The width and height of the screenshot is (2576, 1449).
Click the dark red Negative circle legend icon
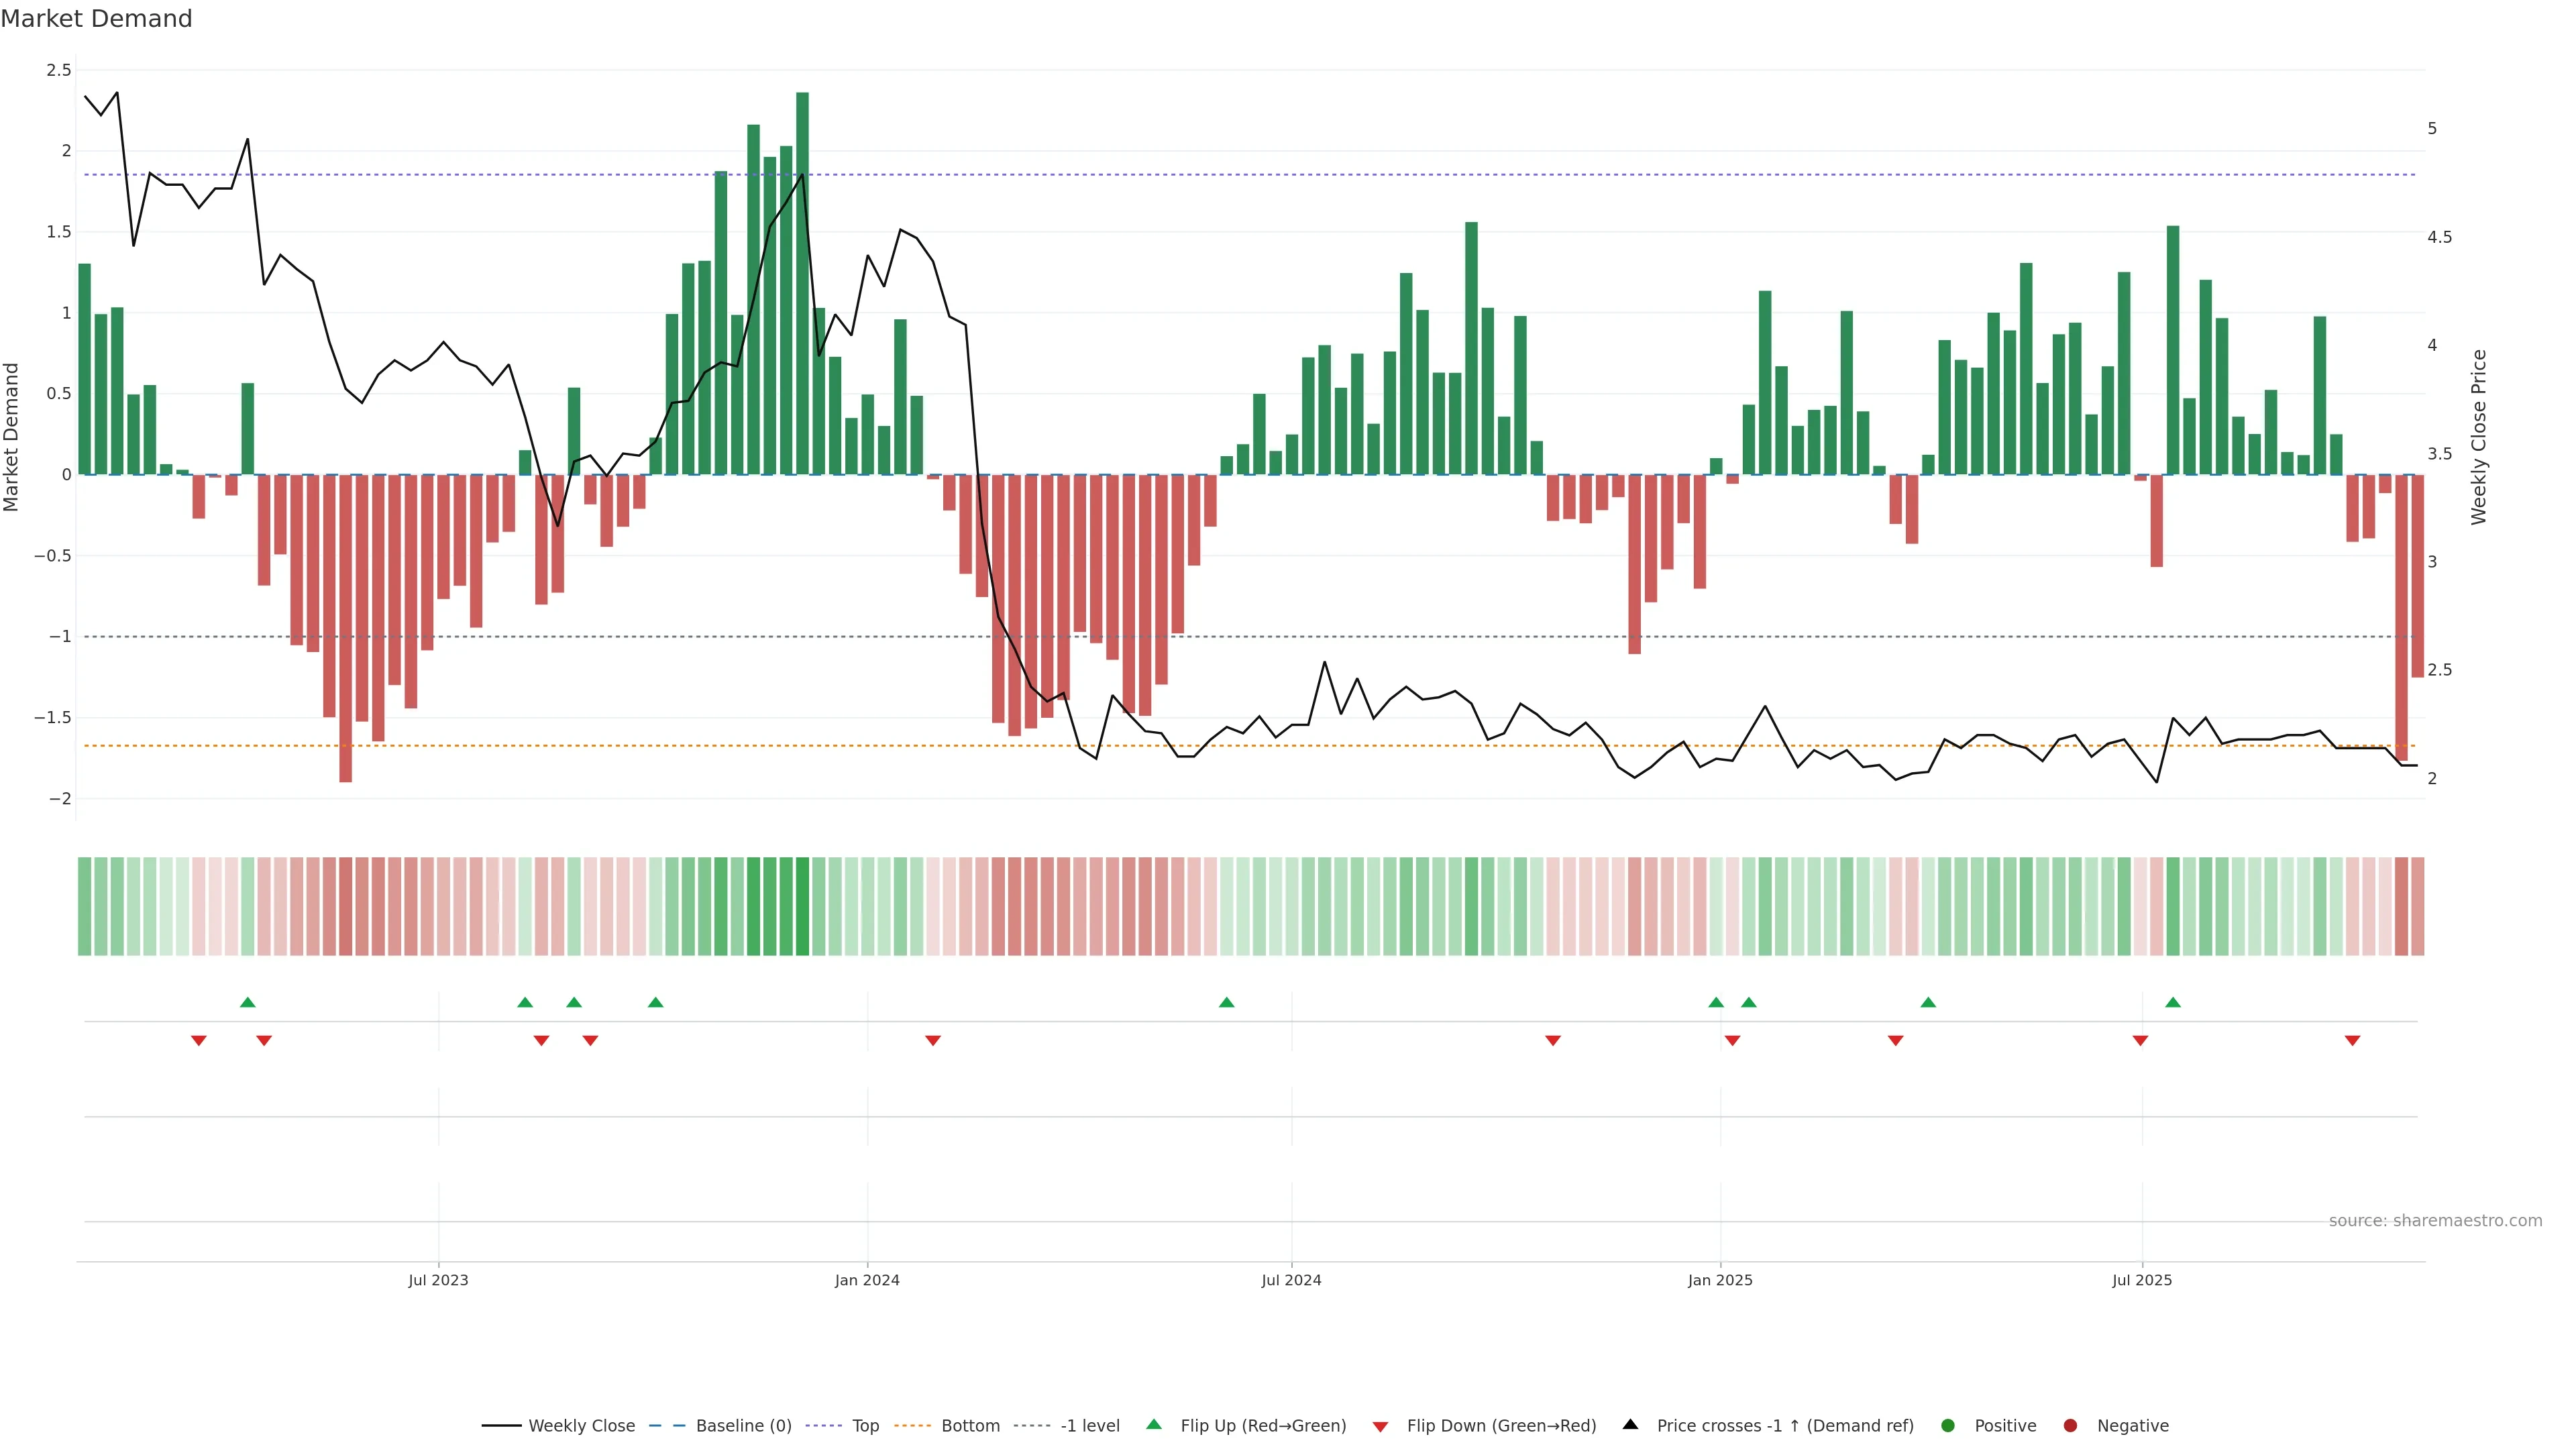2070,1425
